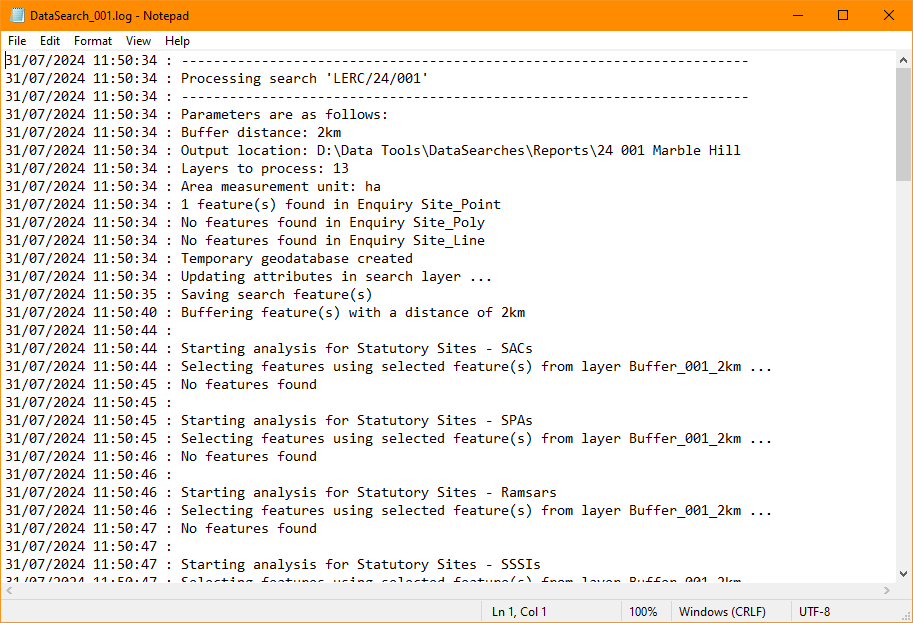Open the Help menu
Screen dimensions: 913x623
coord(177,41)
